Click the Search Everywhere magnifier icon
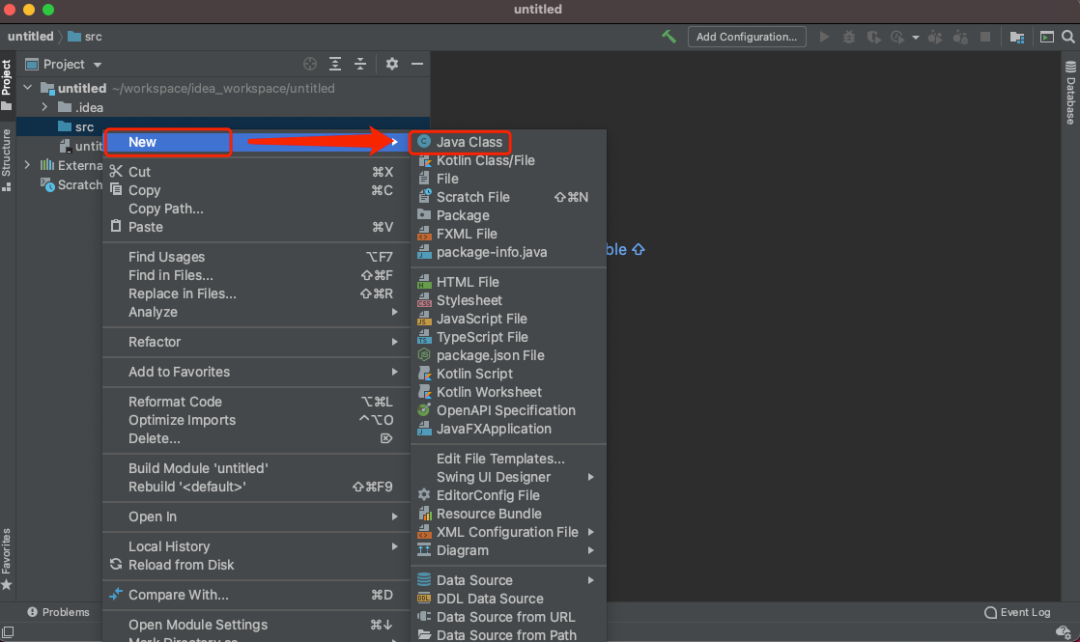 [1068, 37]
